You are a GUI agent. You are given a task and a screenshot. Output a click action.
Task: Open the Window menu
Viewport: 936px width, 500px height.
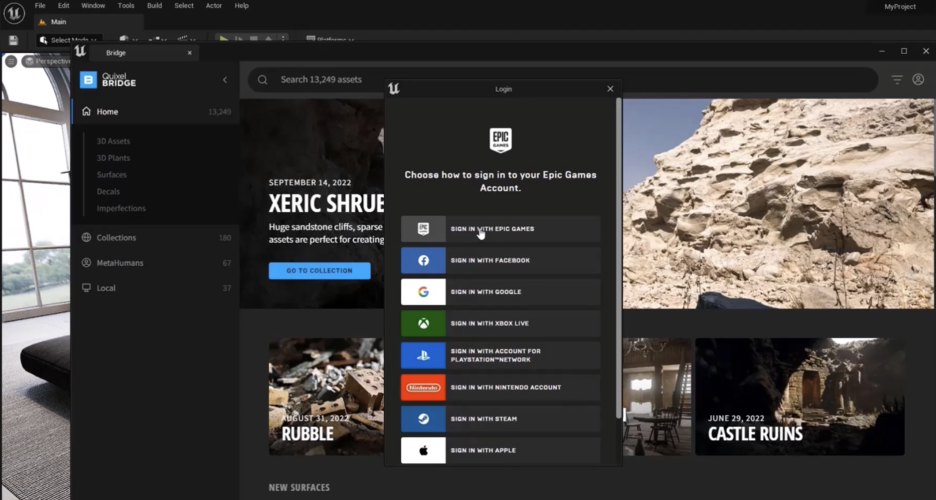(93, 5)
